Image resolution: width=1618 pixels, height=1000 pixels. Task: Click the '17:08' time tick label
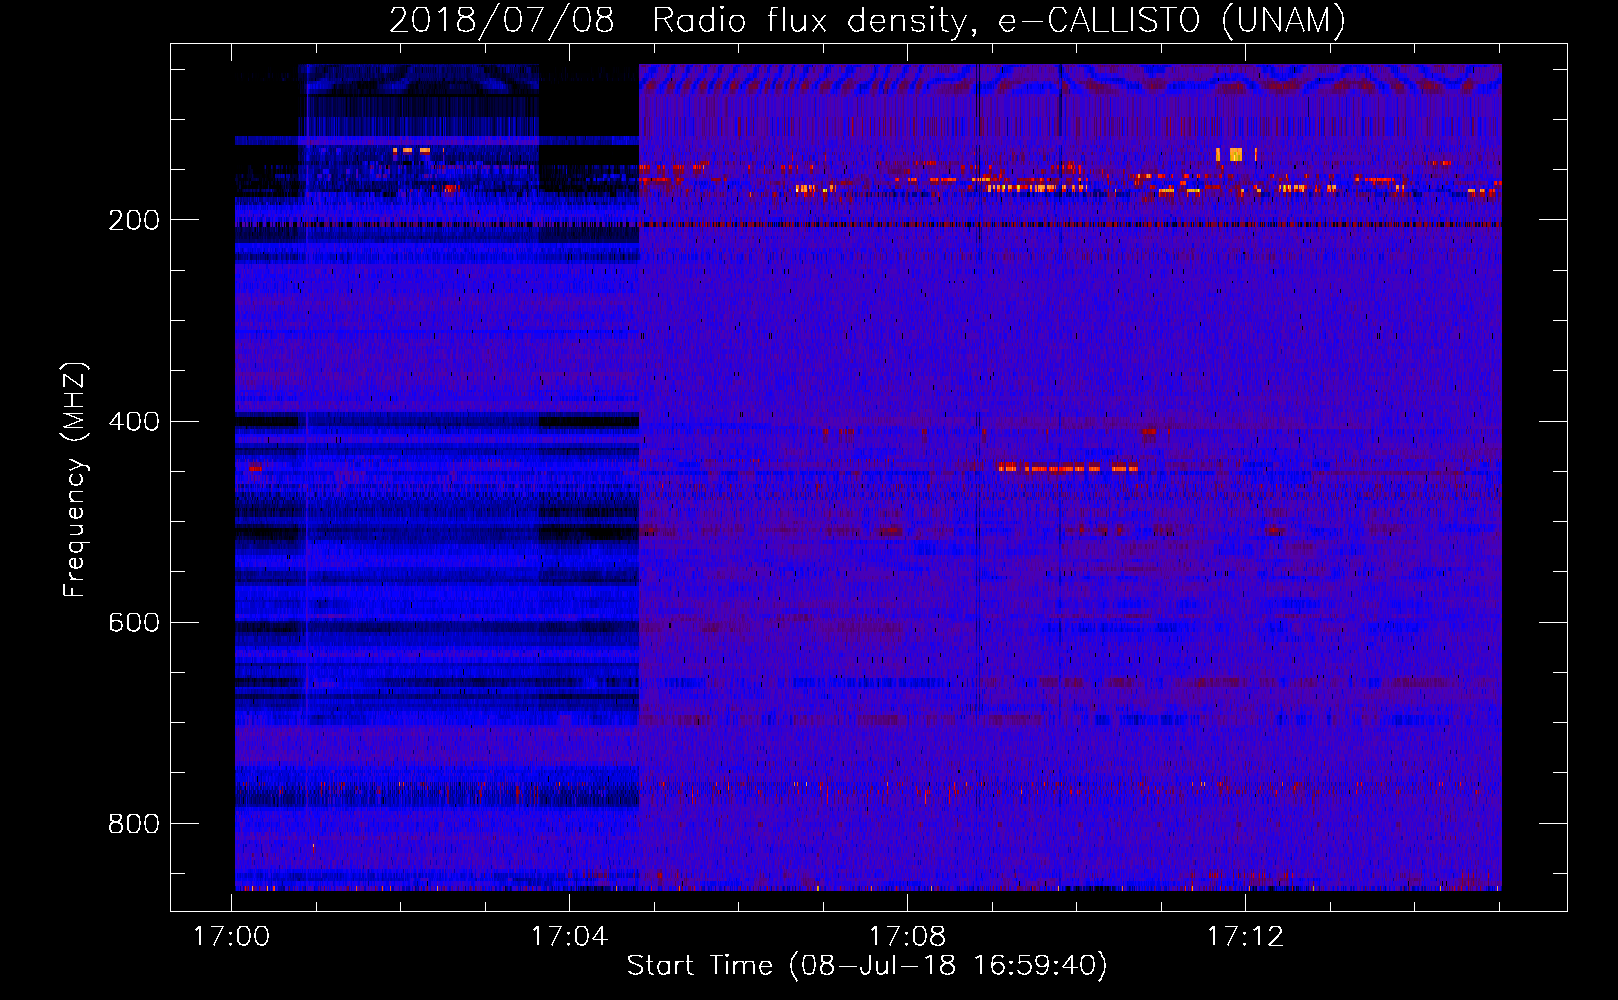point(907,937)
